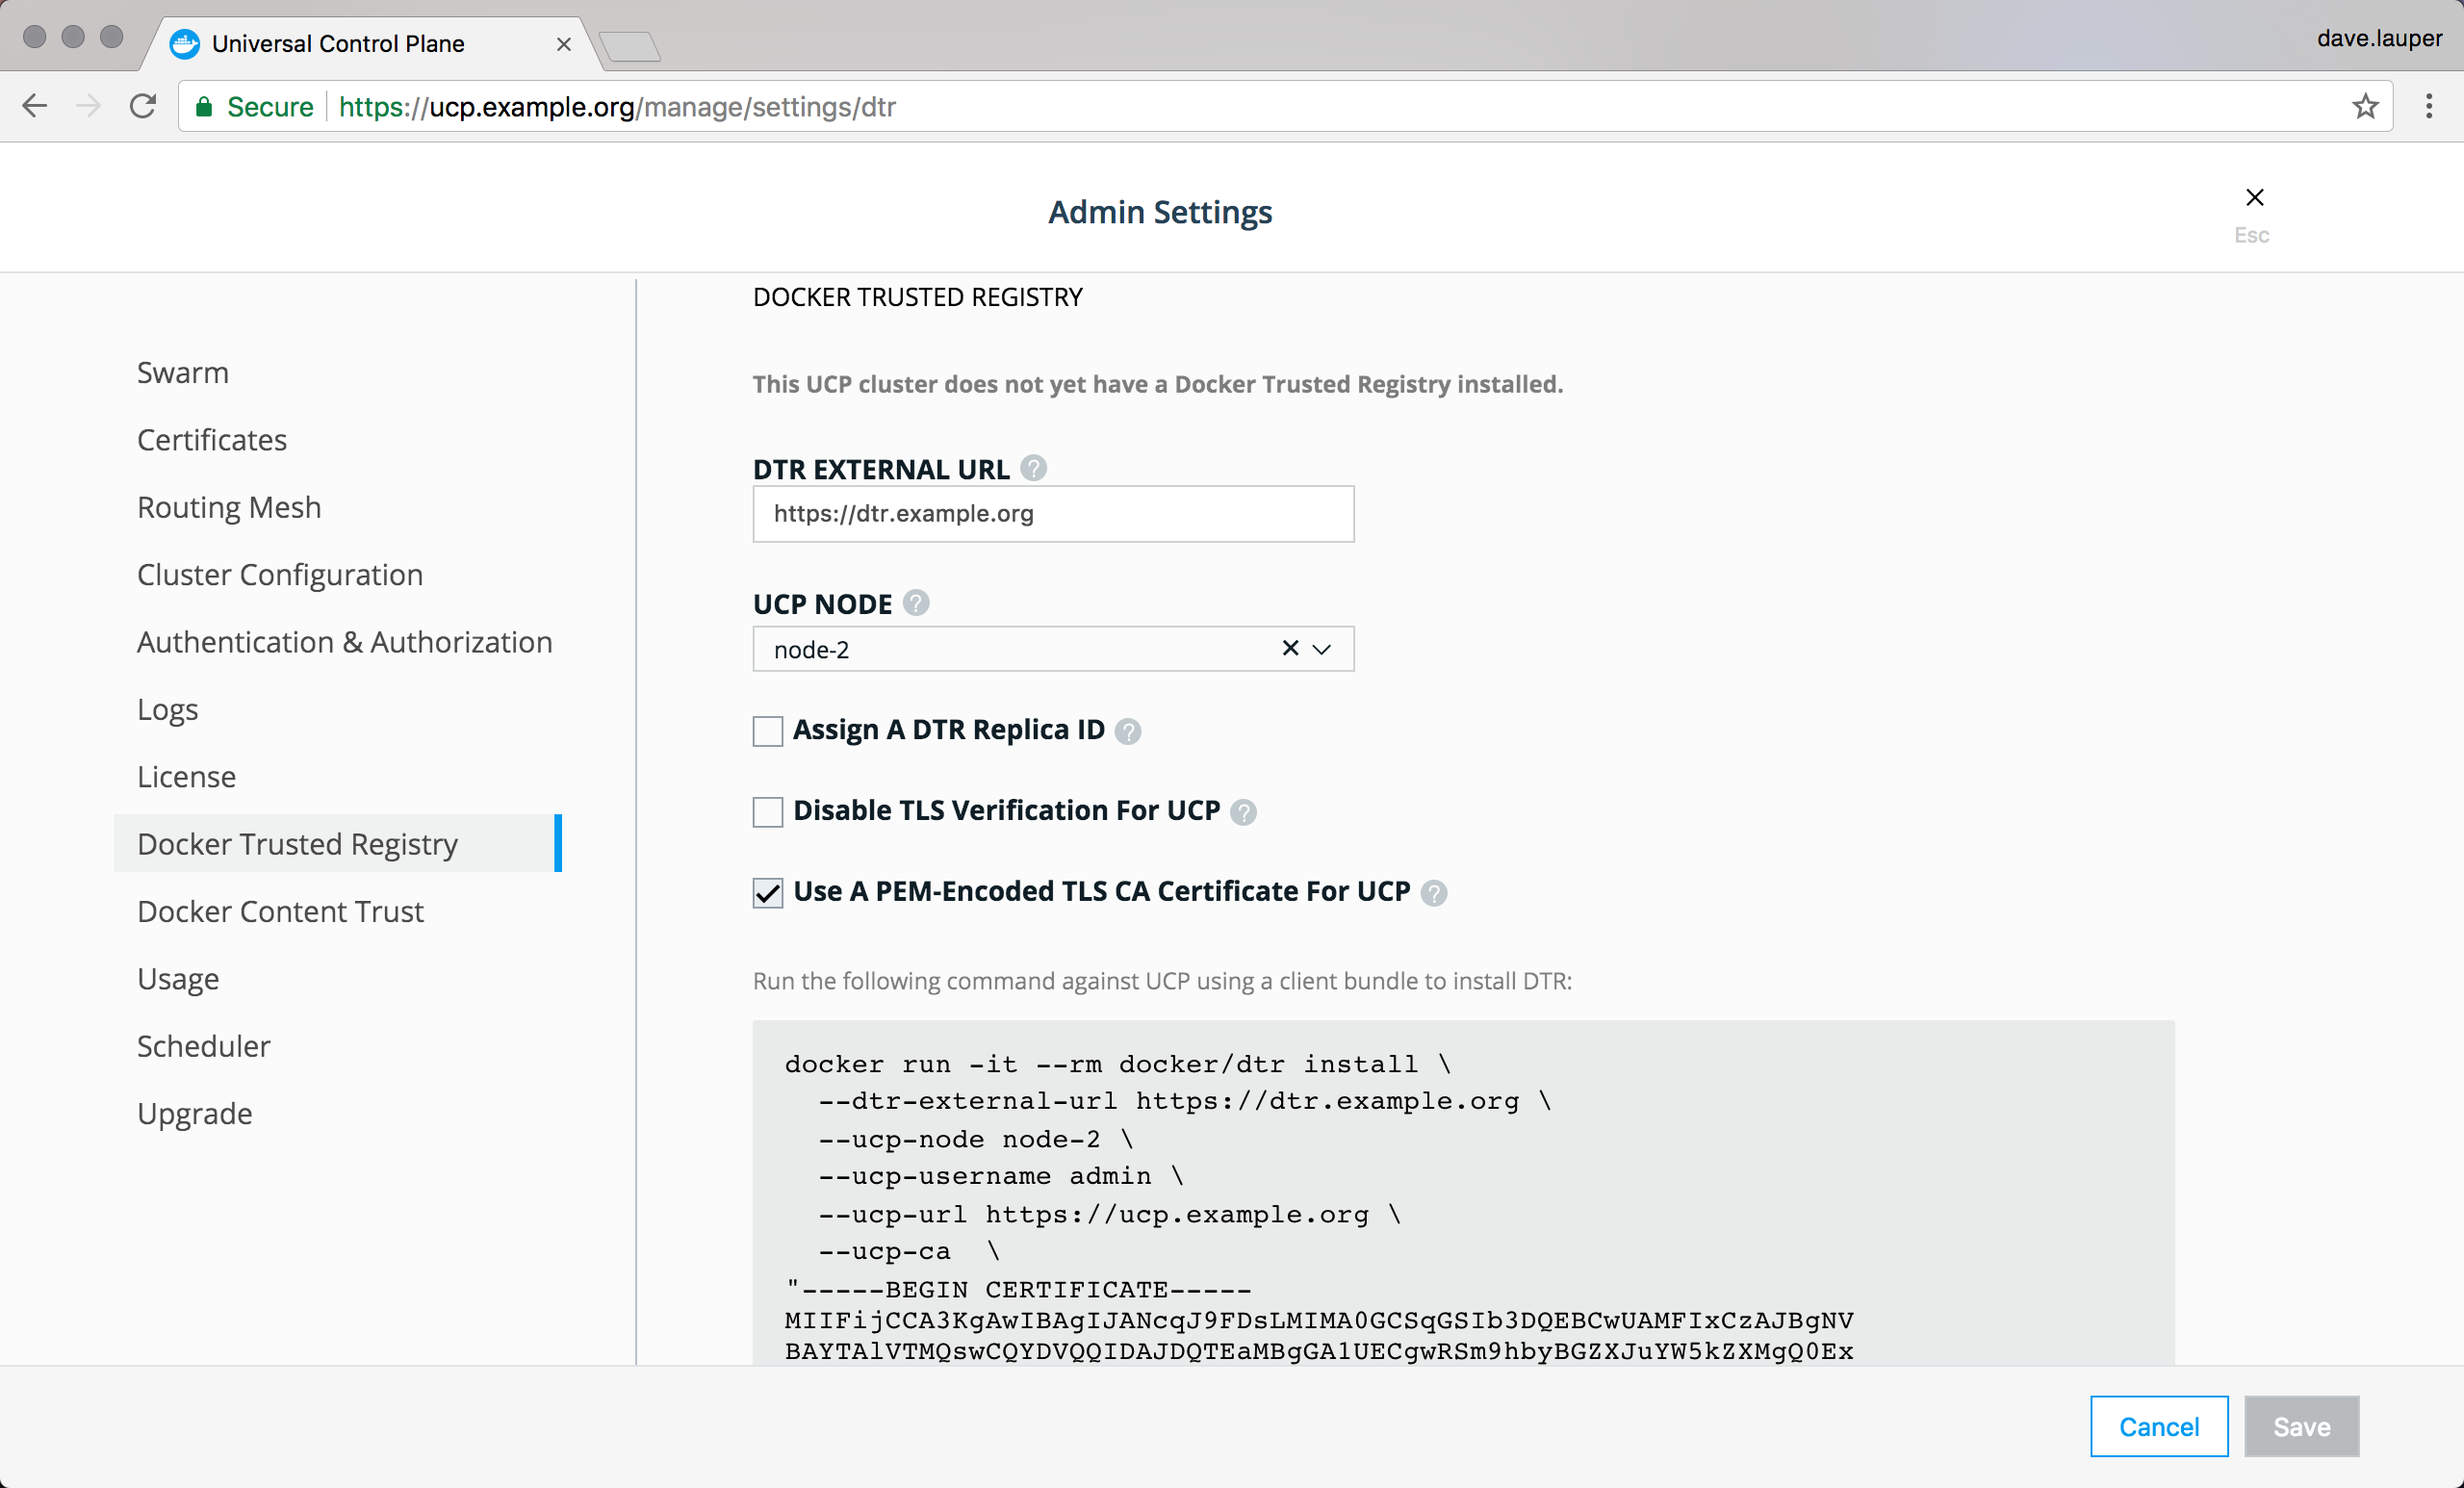Click help icon for PEM-Encoded TLS CA Certificate
The image size is (2464, 1488).
tap(1433, 892)
